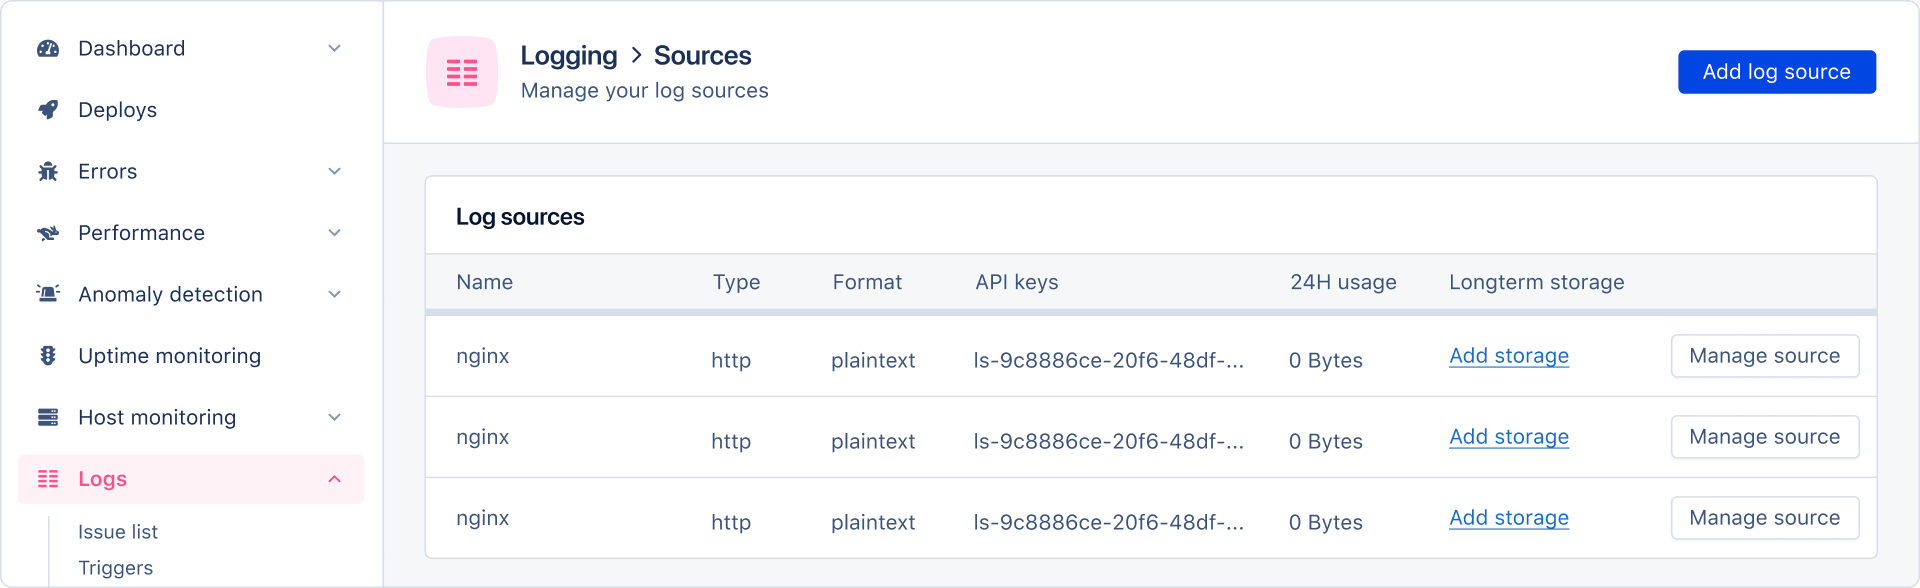Expand the Performance menu chevron
Viewport: 1920px width, 588px height.
335,233
